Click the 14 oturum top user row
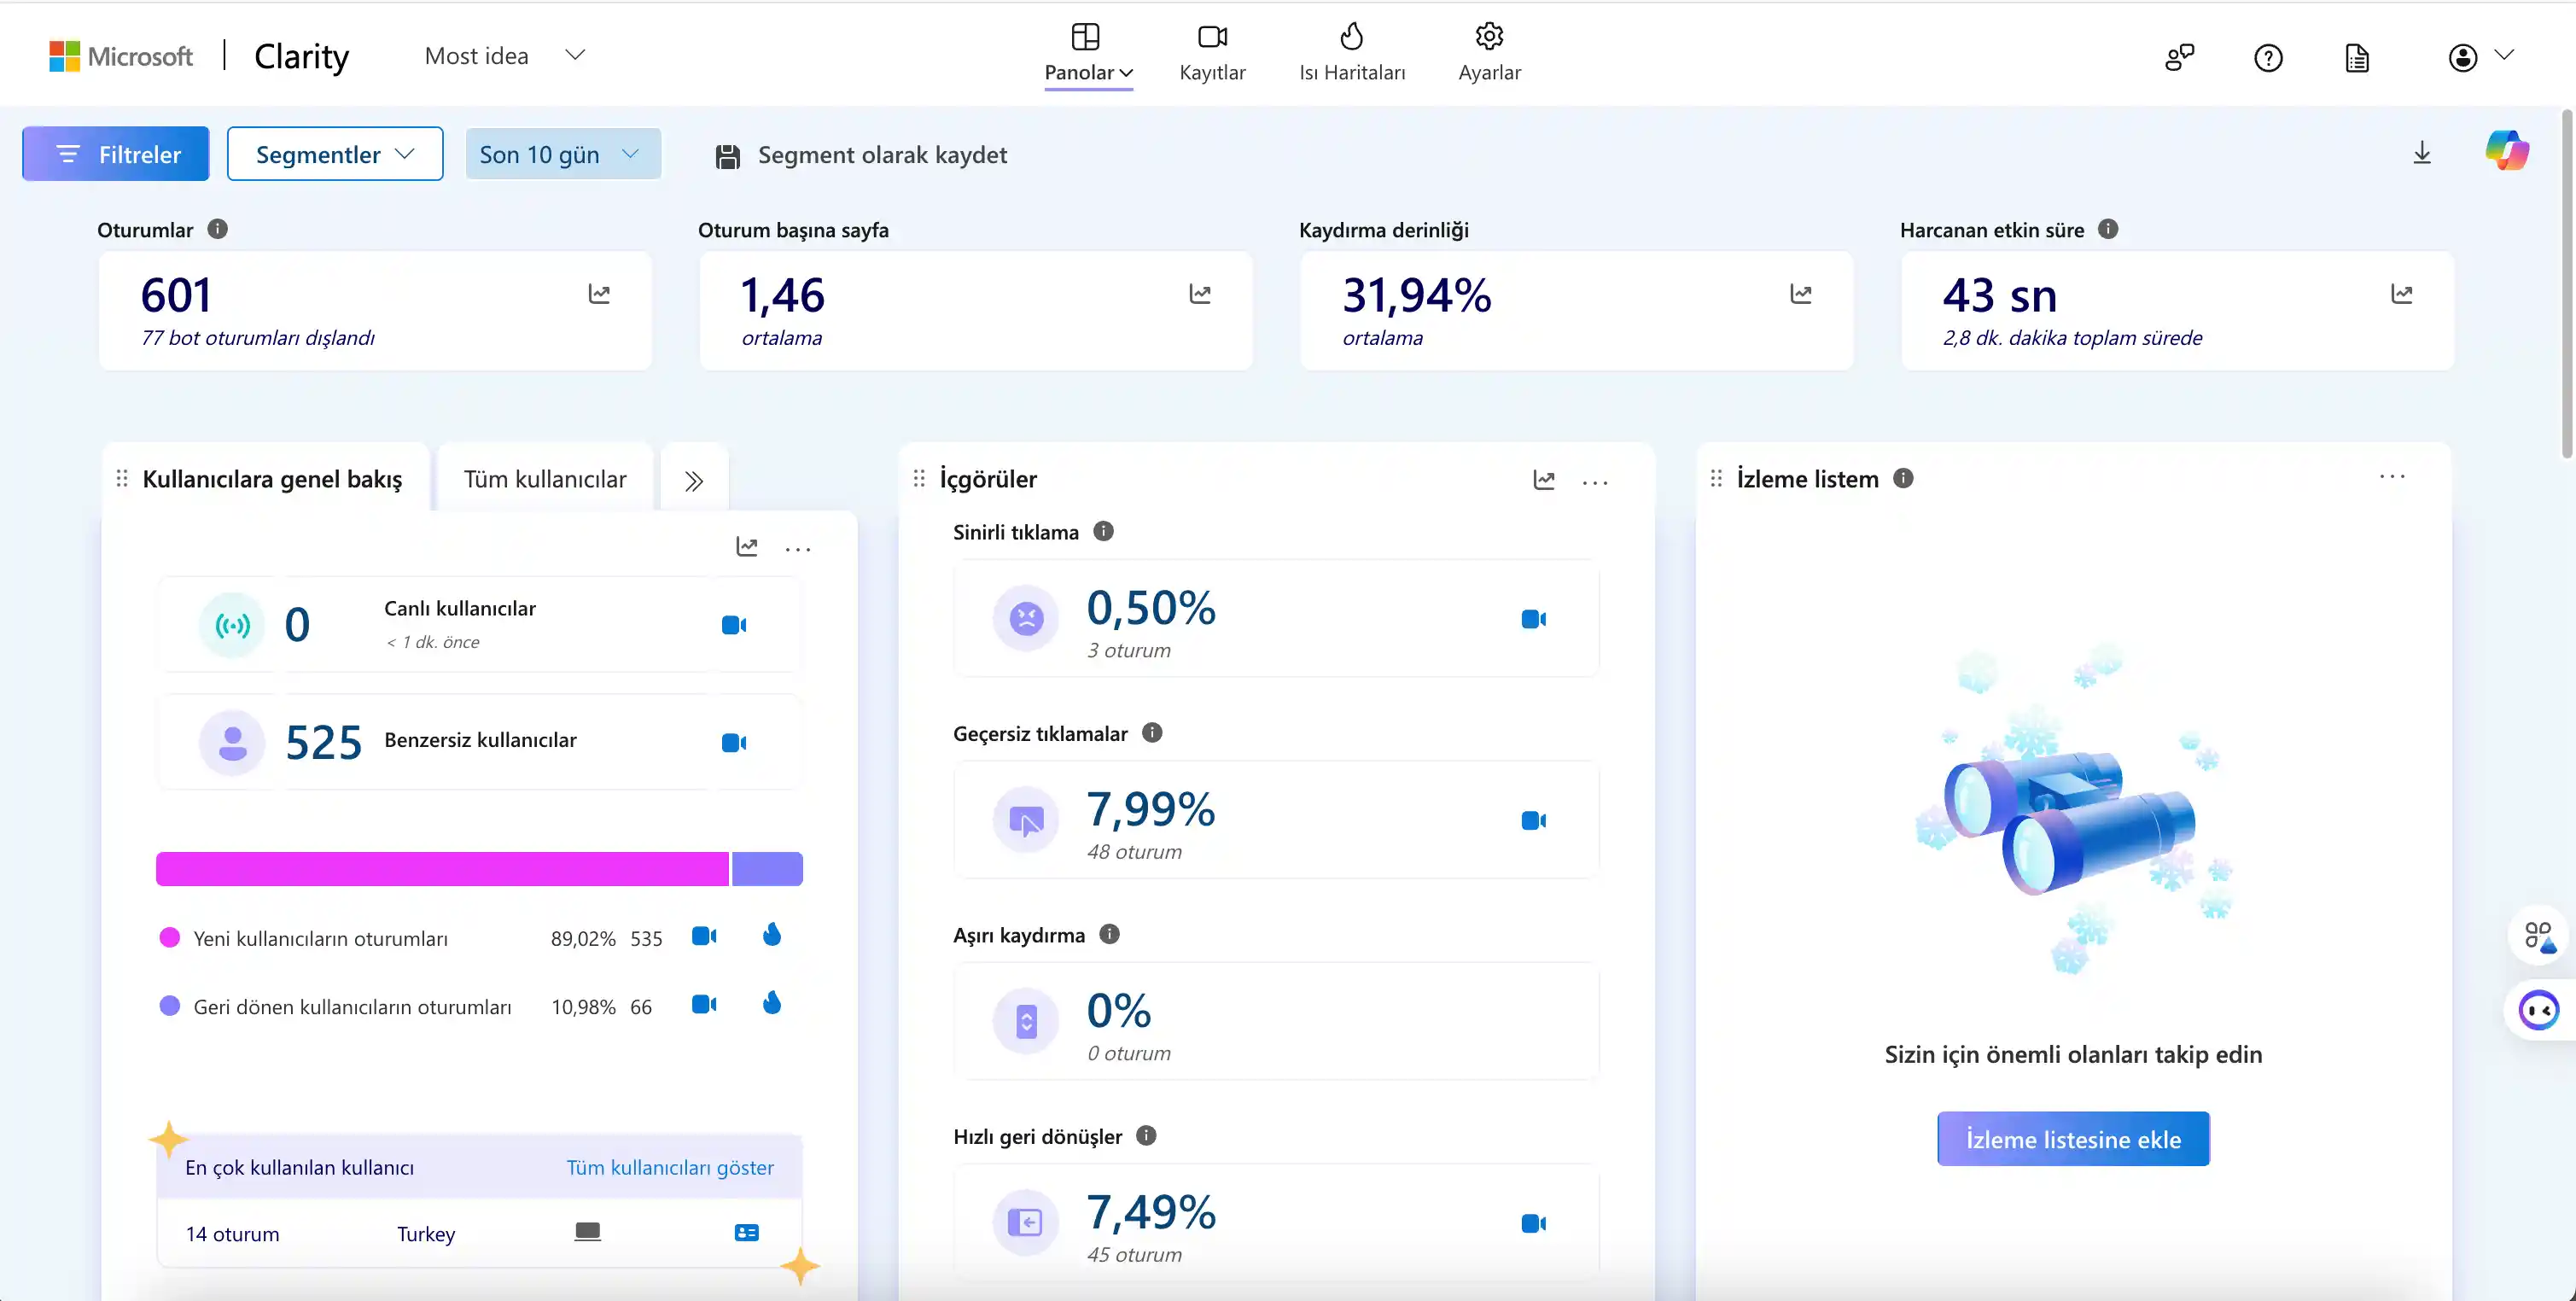The width and height of the screenshot is (2576, 1301). coord(480,1233)
